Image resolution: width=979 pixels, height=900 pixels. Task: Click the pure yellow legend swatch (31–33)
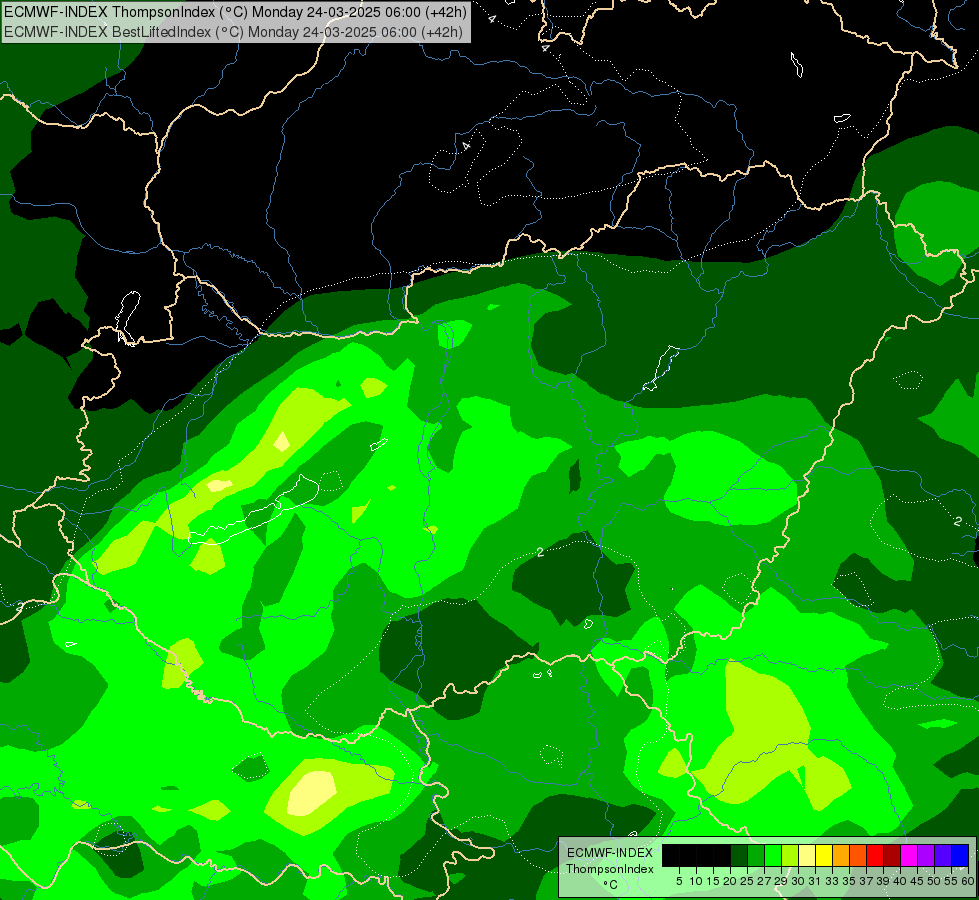pyautogui.click(x=824, y=856)
